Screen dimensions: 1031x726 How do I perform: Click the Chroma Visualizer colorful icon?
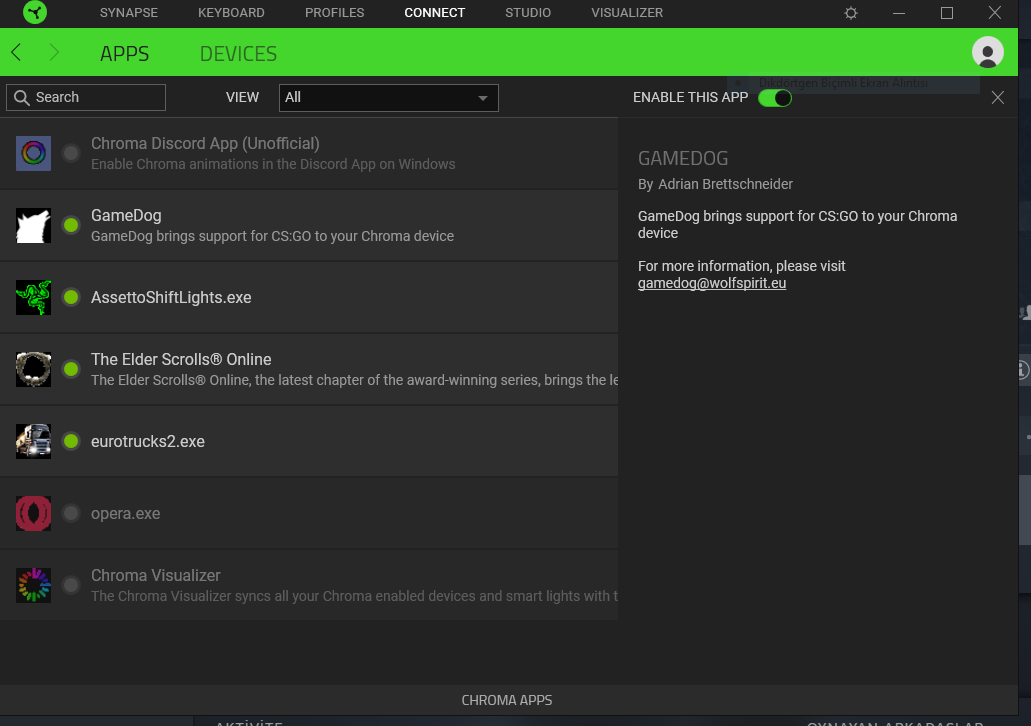tap(34, 585)
